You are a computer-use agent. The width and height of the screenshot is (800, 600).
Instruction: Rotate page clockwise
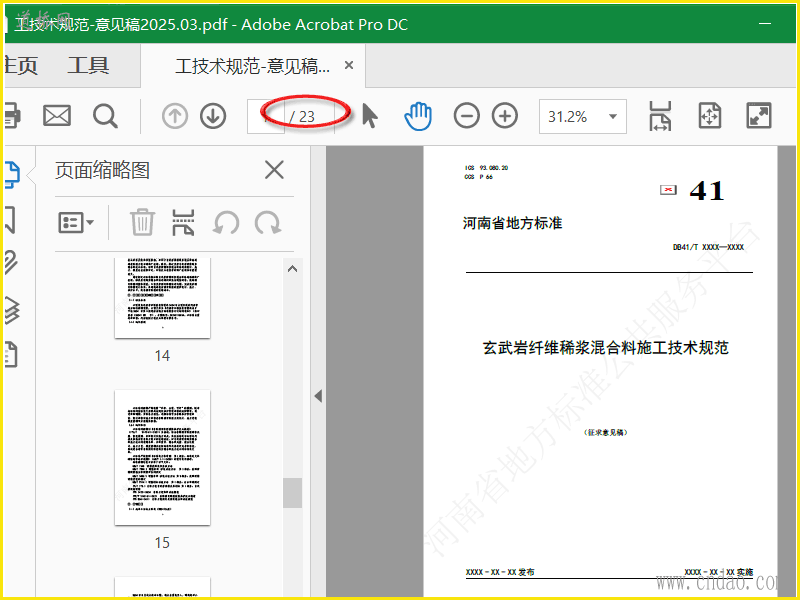pyautogui.click(x=268, y=222)
